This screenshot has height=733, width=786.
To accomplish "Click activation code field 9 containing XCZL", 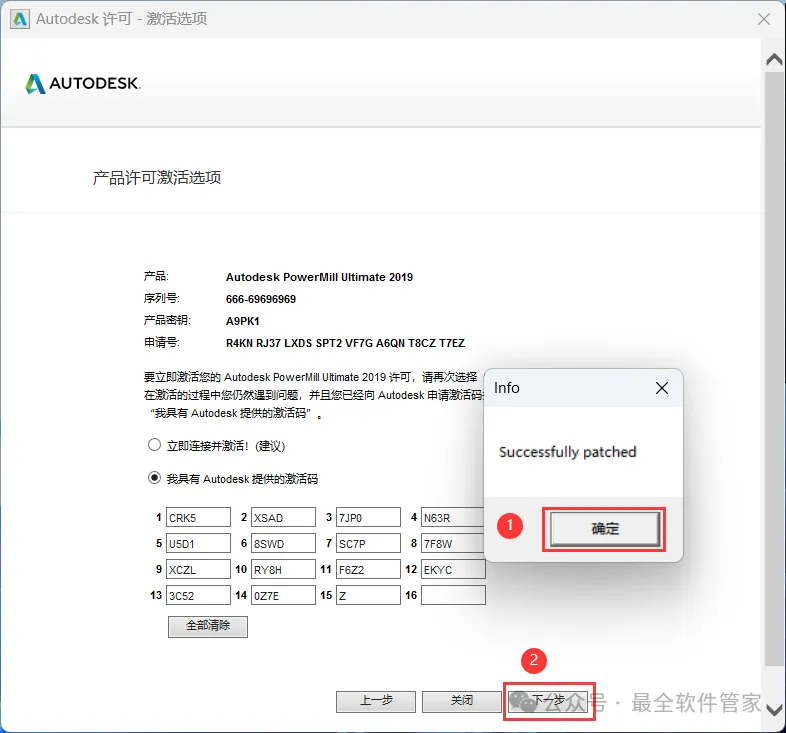I will click(x=199, y=570).
